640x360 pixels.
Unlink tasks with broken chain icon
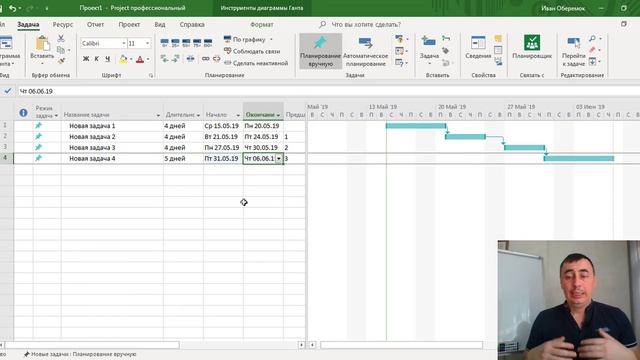pyautogui.click(x=216, y=59)
